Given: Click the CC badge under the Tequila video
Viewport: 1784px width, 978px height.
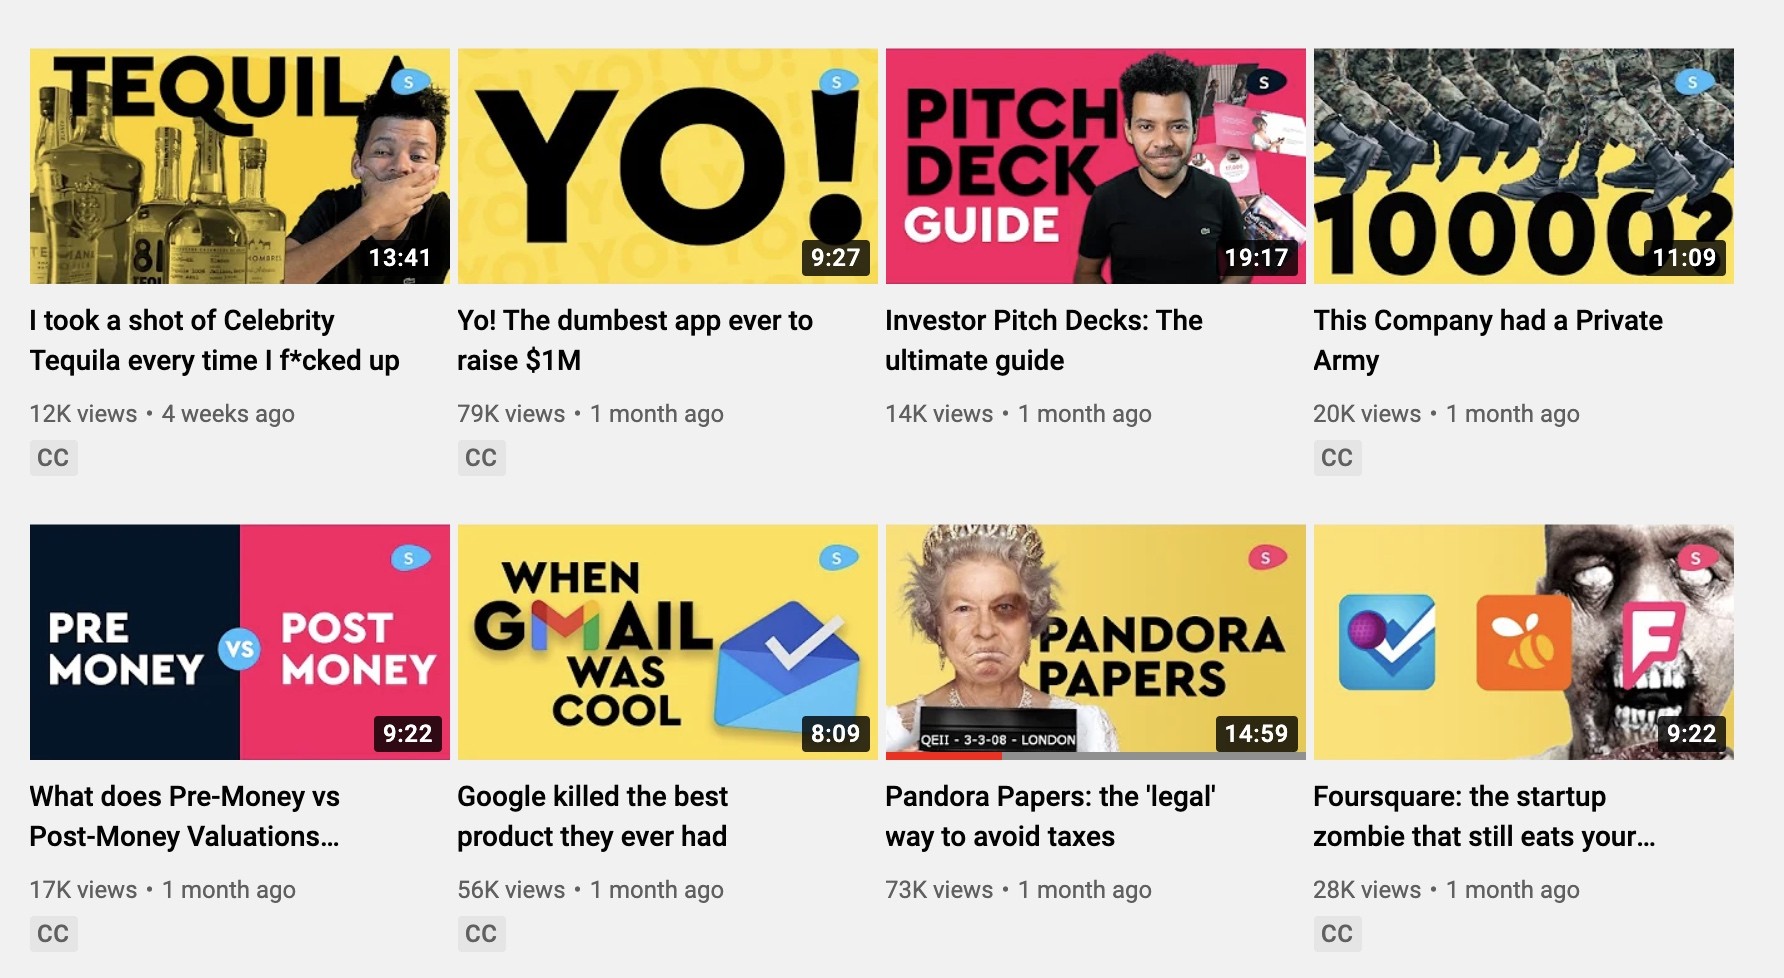Looking at the screenshot, I should (53, 458).
